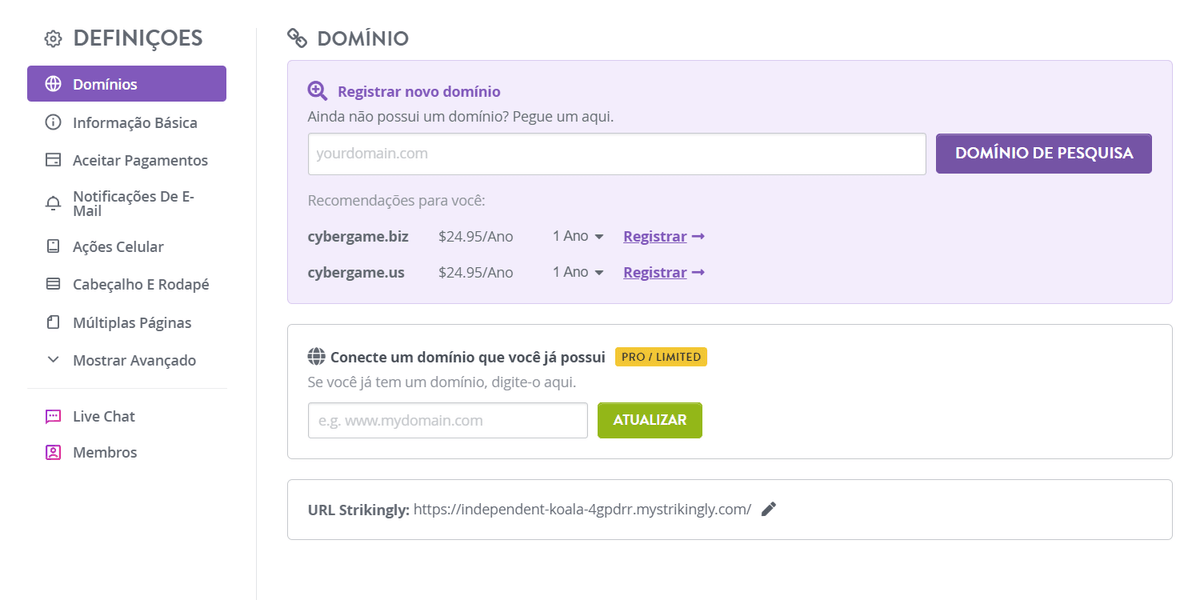Expand Mostrar Avançado settings

pyautogui.click(x=134, y=360)
